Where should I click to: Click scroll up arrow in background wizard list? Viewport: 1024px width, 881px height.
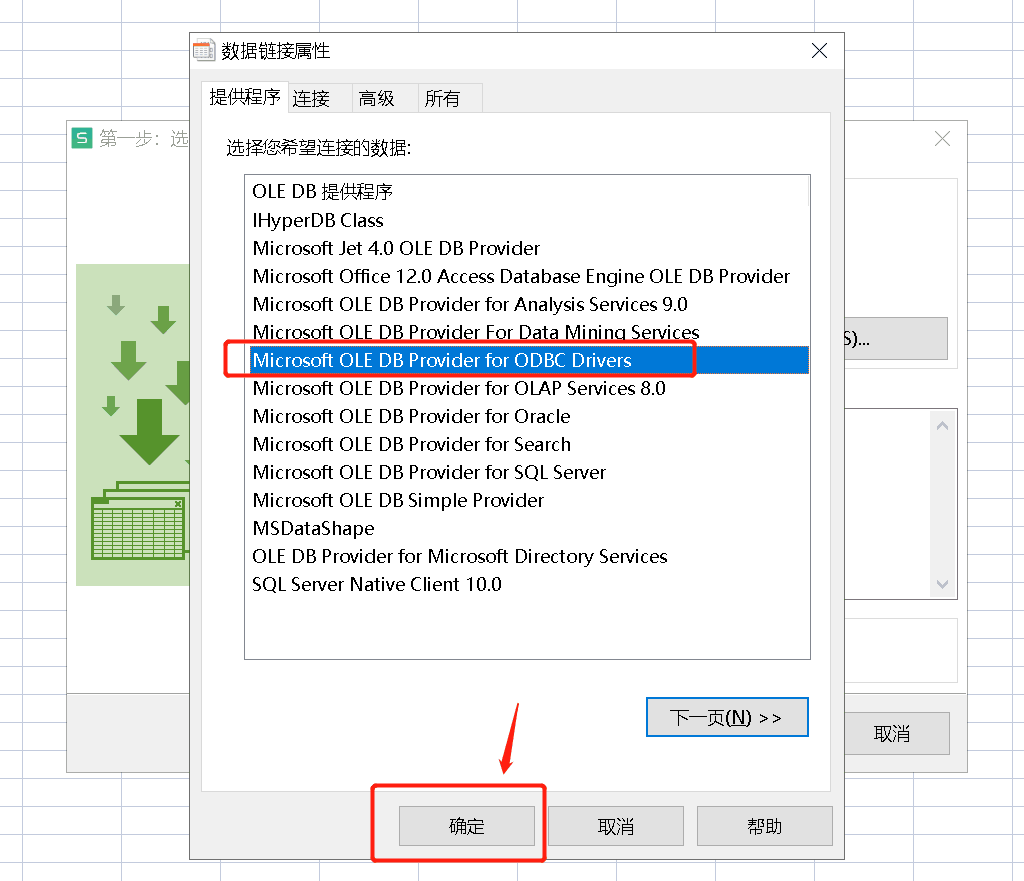[942, 426]
